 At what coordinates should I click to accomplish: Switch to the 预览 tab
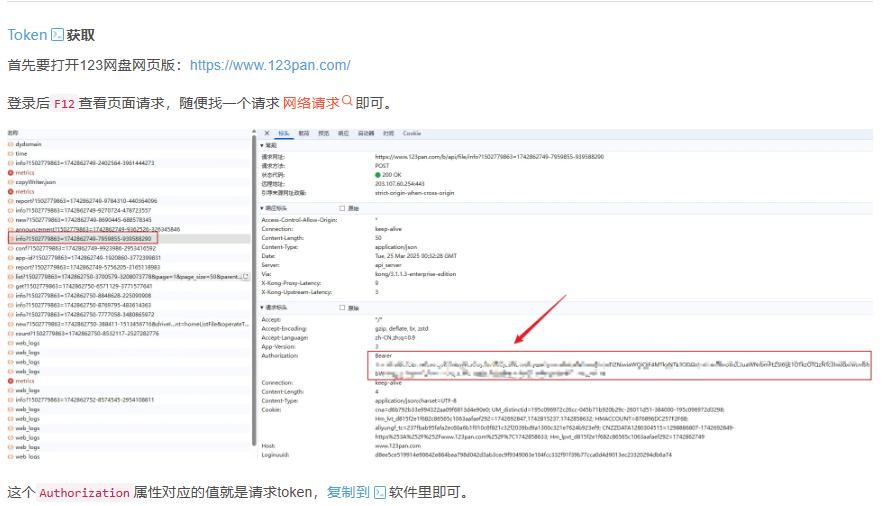324,133
